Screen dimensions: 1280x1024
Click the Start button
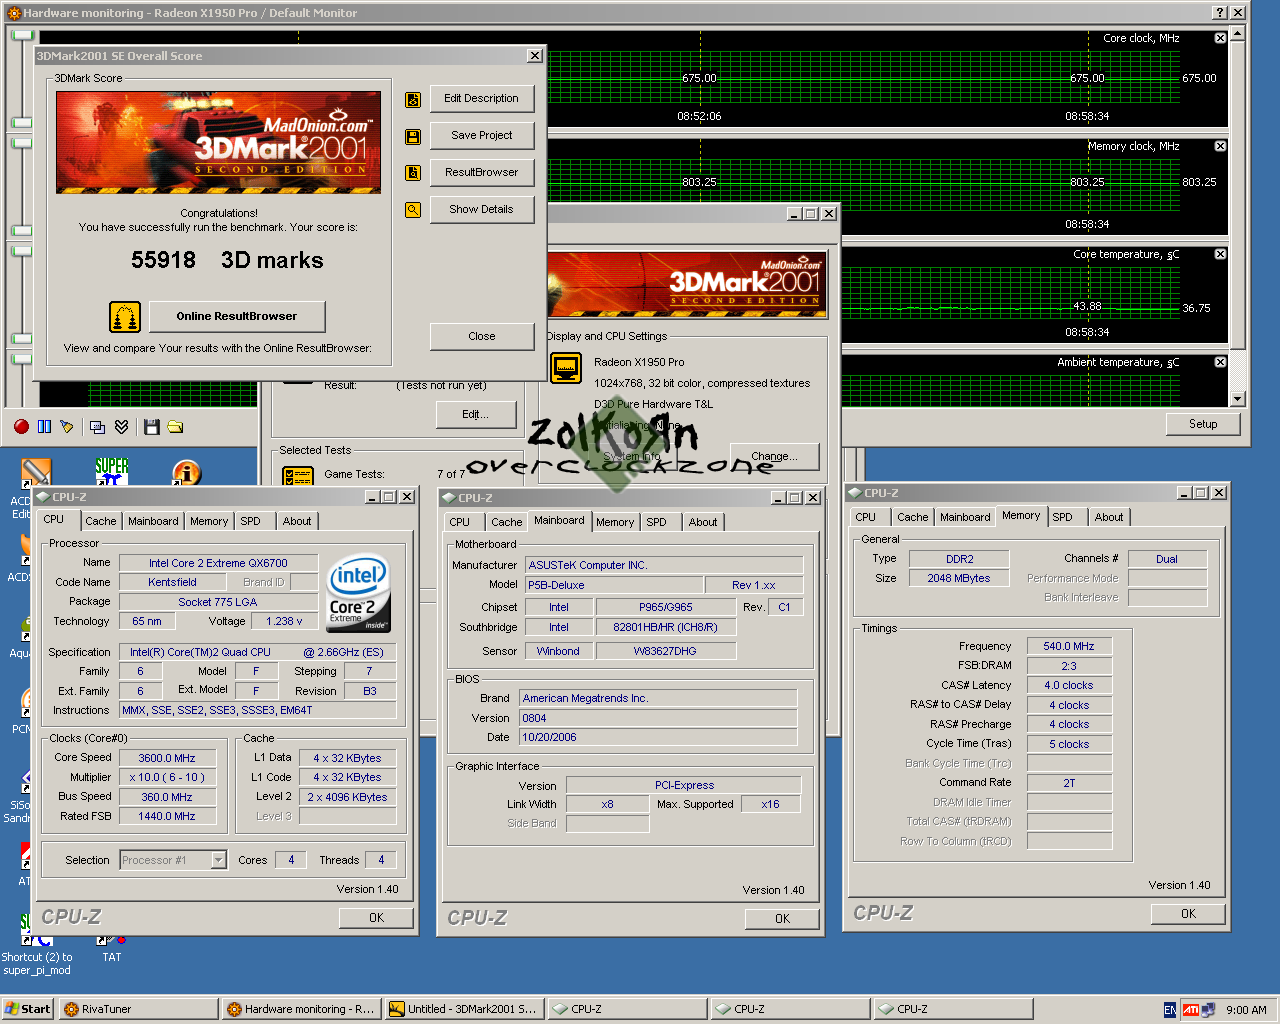pyautogui.click(x=28, y=1009)
